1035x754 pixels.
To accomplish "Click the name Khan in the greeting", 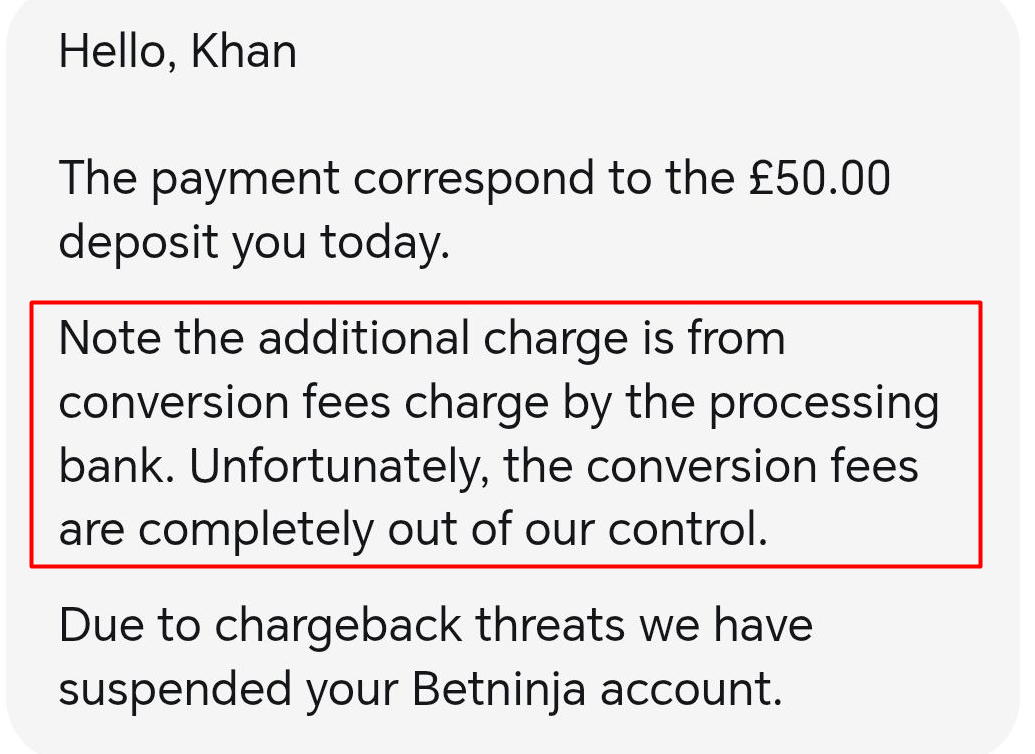I will click(243, 50).
